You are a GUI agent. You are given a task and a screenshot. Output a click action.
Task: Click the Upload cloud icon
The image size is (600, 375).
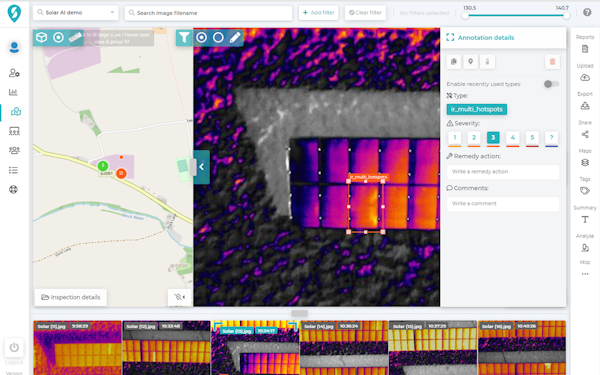585,78
